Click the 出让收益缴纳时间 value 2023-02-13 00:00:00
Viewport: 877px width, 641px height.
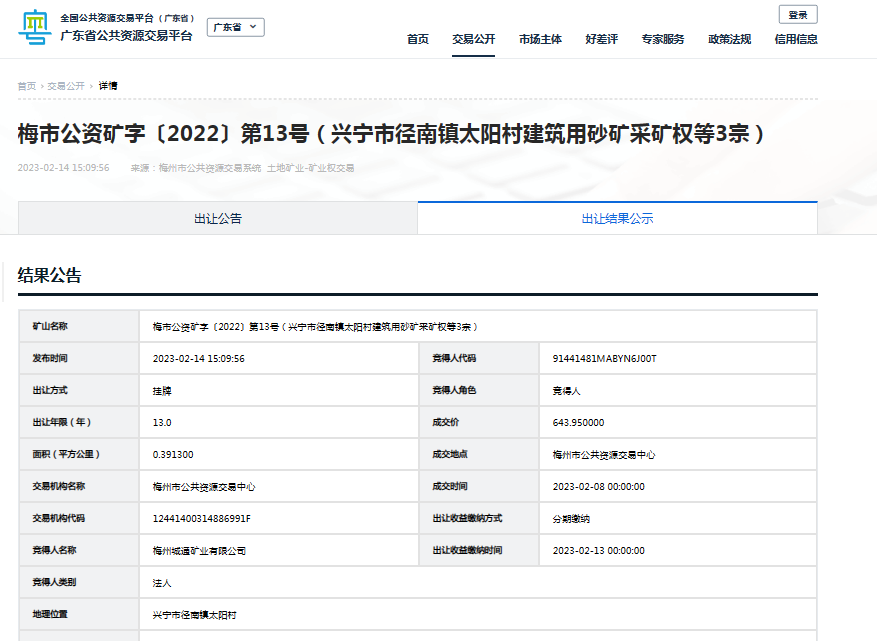(598, 550)
